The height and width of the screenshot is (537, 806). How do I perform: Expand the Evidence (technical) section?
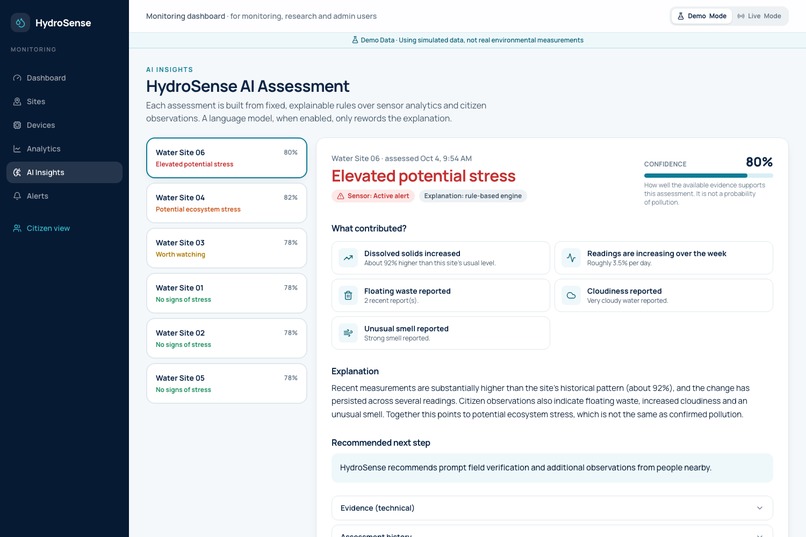point(552,508)
